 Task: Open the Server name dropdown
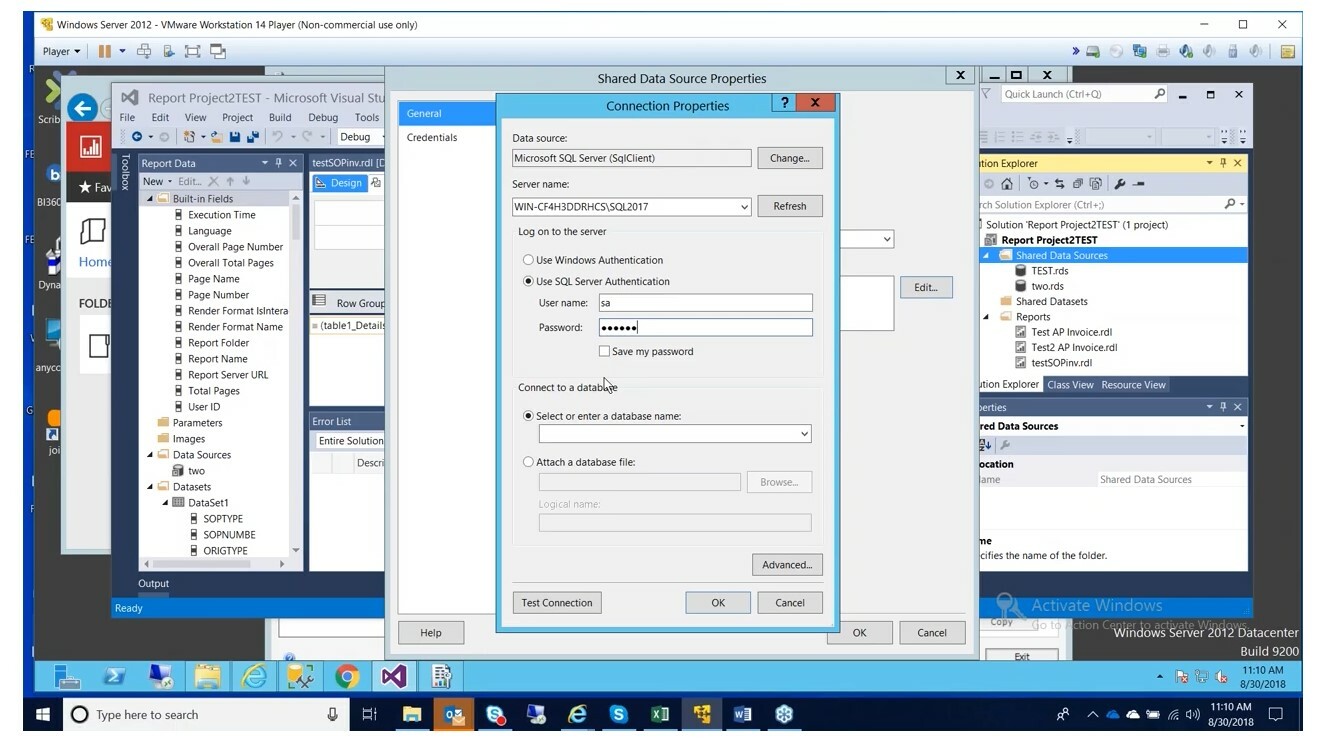(744, 206)
